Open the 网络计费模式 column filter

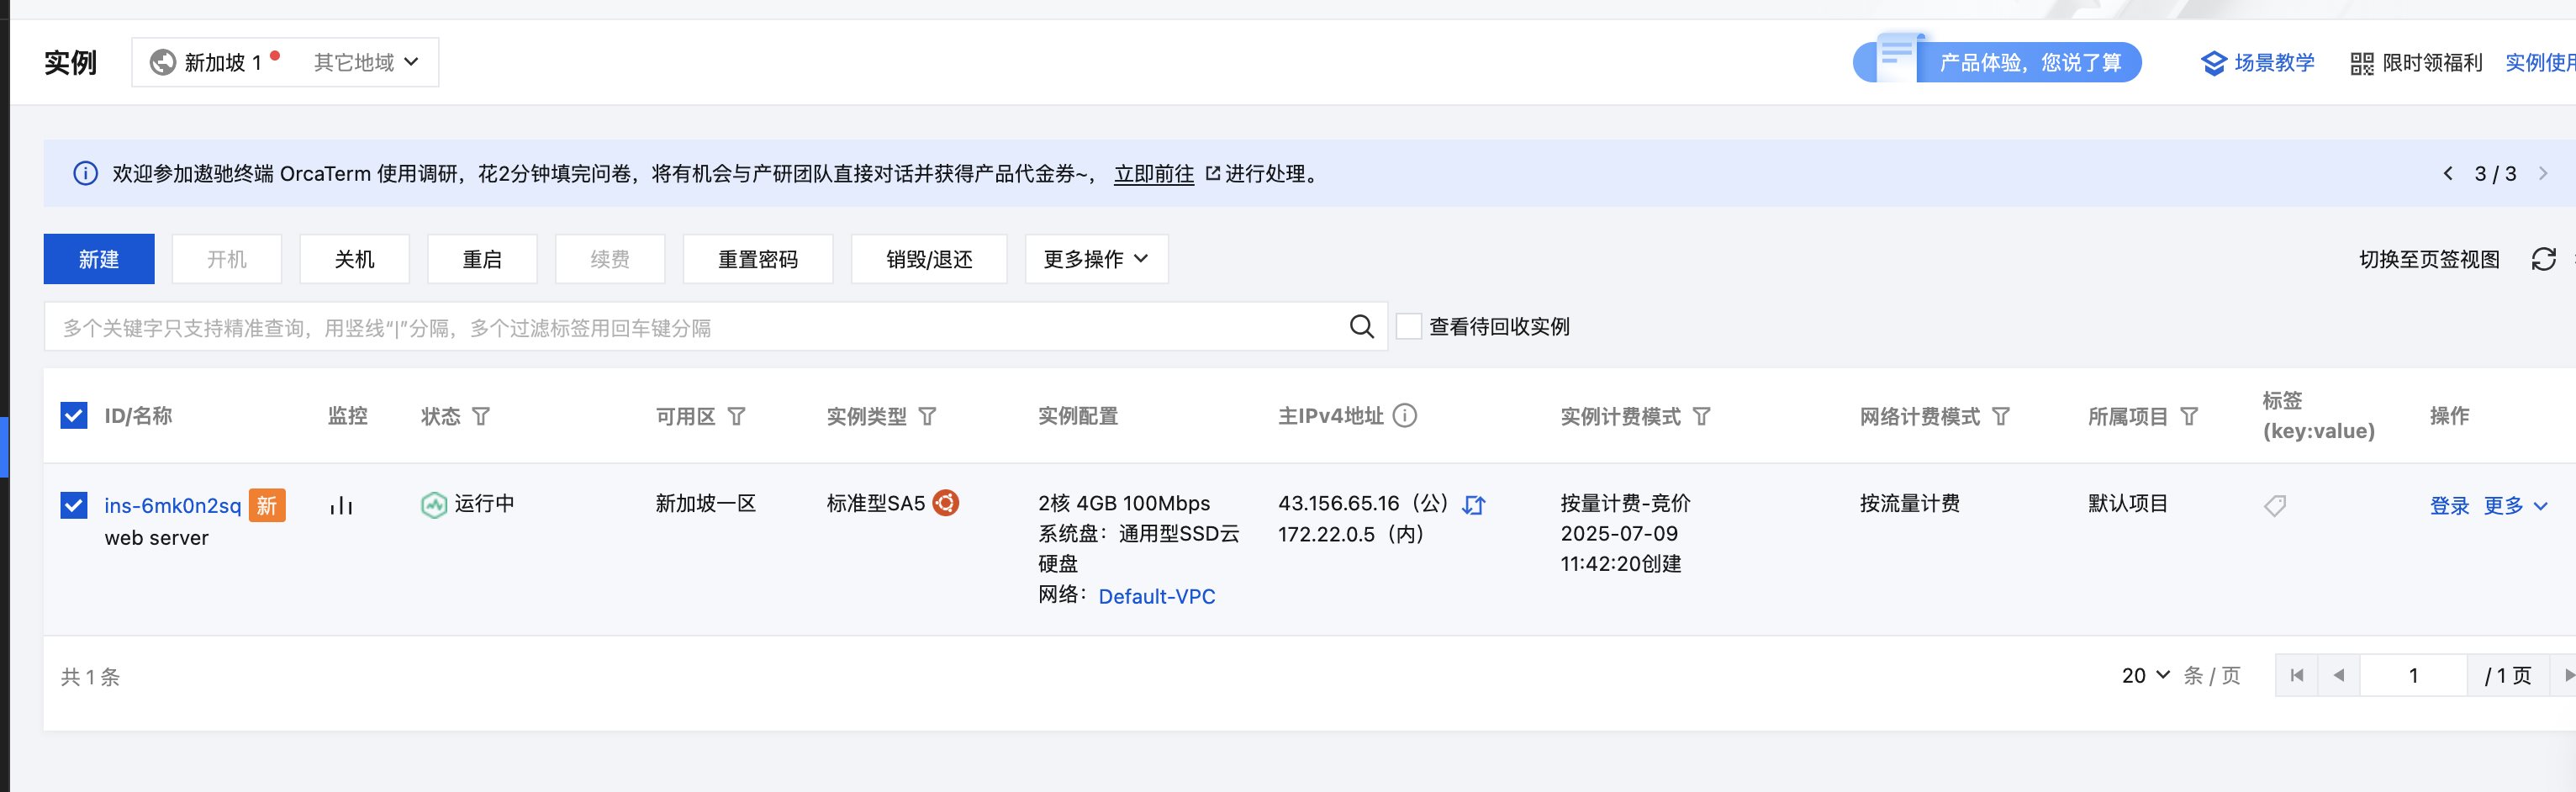coord(2001,417)
